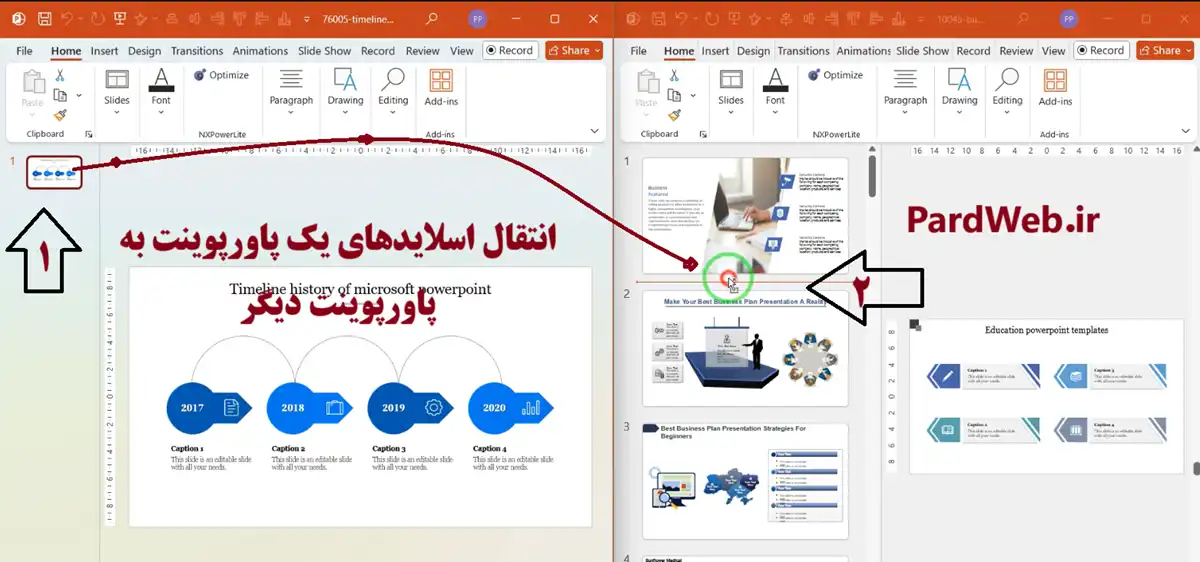
Task: Collapse the ribbon chevron in right window
Action: coord(1187,131)
